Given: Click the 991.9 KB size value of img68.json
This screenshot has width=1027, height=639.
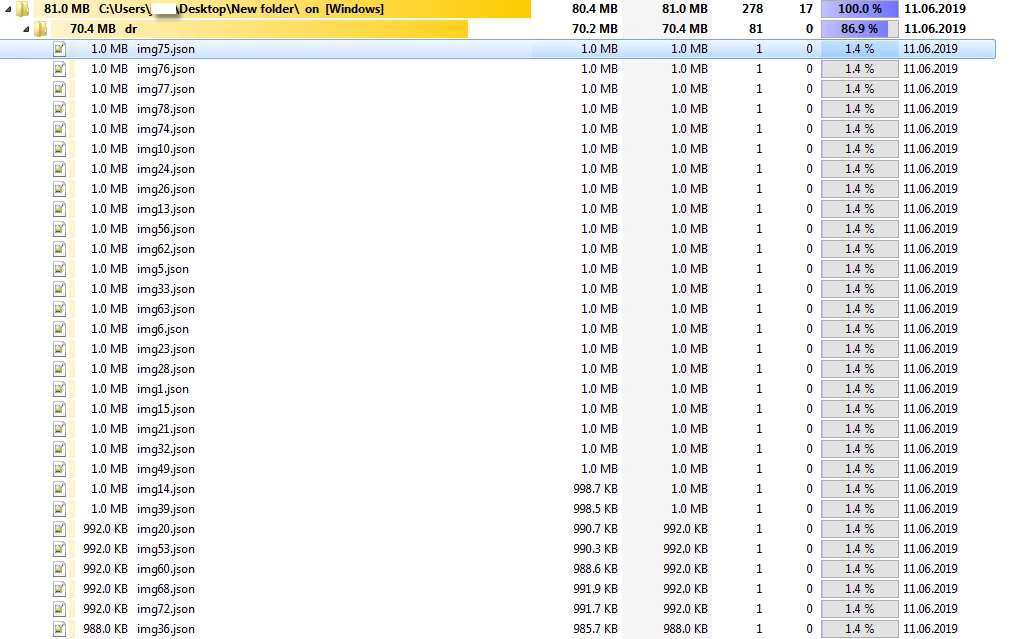Looking at the screenshot, I should (x=595, y=589).
